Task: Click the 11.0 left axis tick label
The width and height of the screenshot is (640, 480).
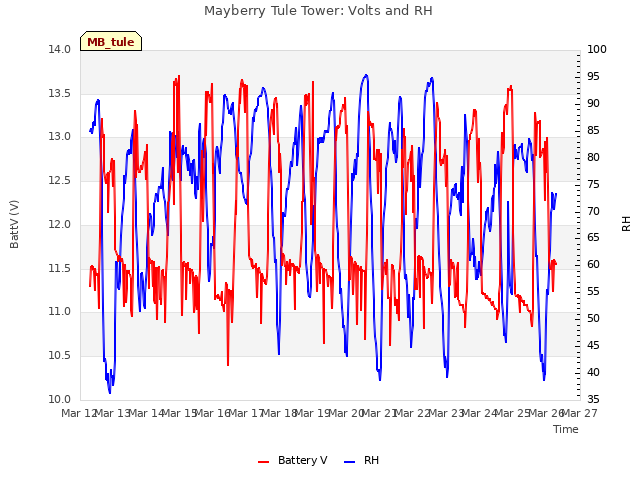Action: pyautogui.click(x=60, y=312)
